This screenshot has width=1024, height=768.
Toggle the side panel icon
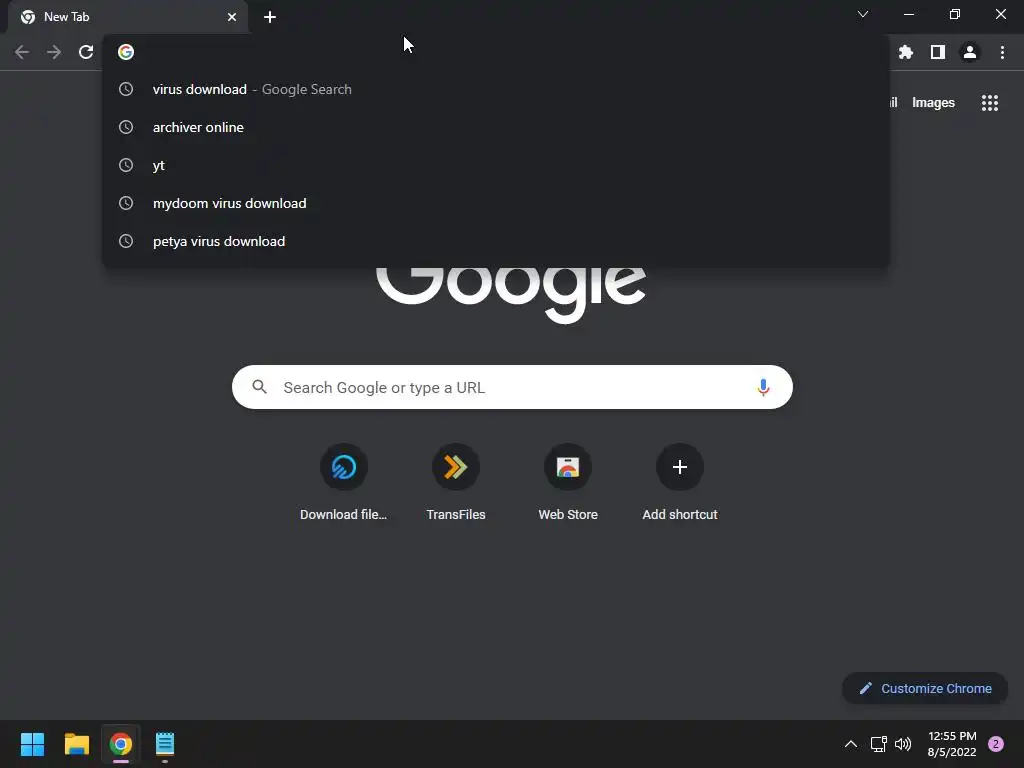pyautogui.click(x=938, y=52)
